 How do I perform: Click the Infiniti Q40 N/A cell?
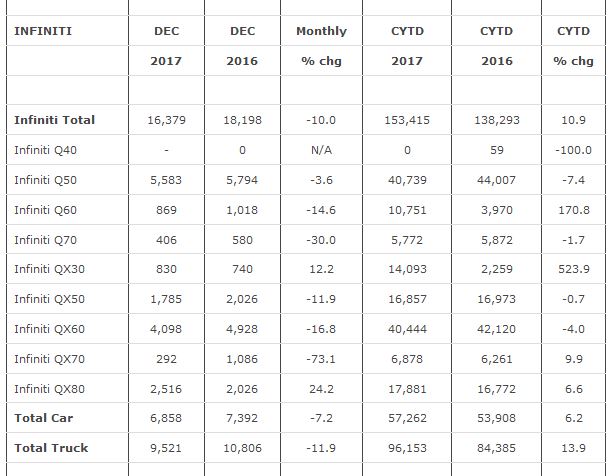click(x=321, y=150)
